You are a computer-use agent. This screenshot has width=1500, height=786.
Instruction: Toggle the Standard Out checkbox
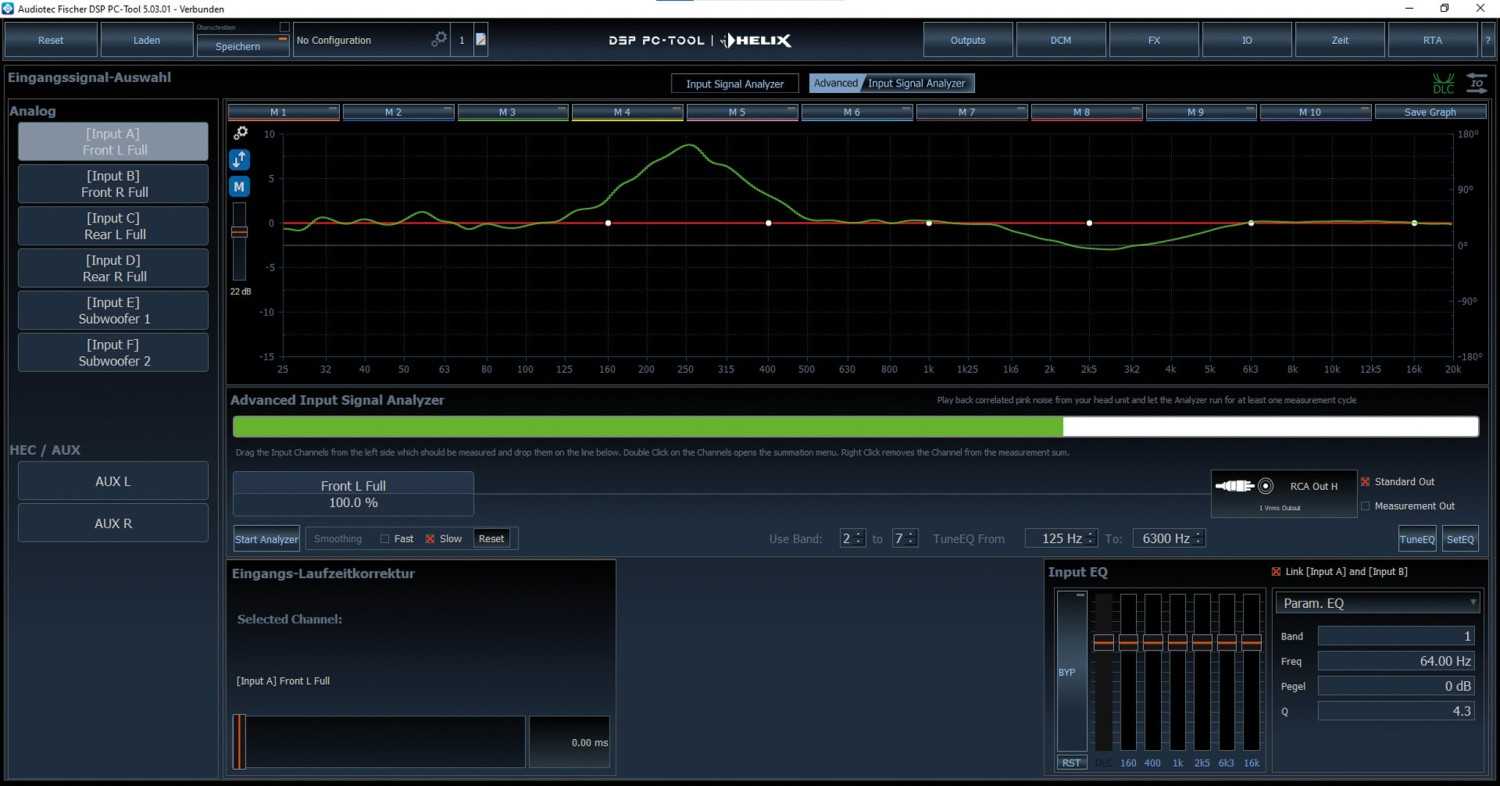pyautogui.click(x=1365, y=482)
